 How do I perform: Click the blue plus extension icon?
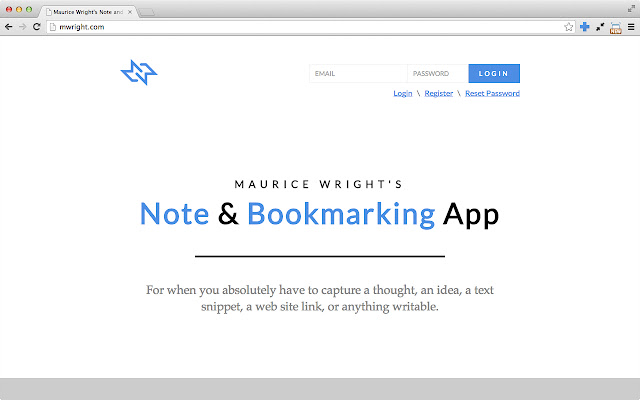[x=584, y=27]
